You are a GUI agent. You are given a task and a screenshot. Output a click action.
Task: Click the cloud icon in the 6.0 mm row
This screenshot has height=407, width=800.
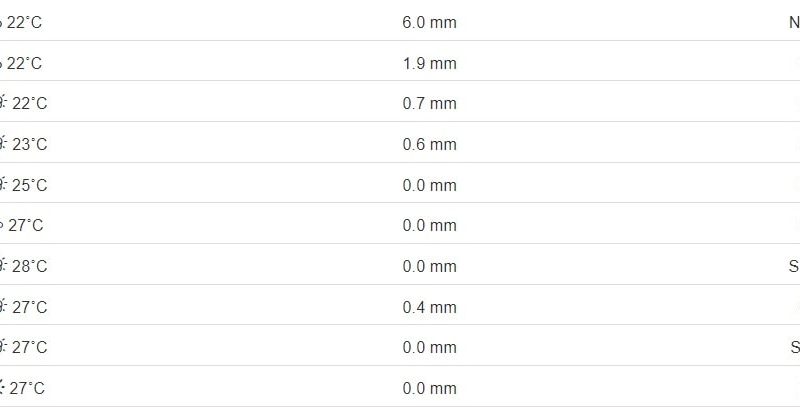[2, 22]
